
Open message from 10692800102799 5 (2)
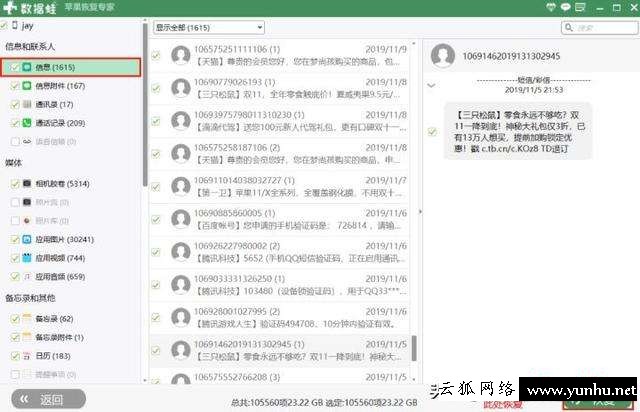[280, 318]
